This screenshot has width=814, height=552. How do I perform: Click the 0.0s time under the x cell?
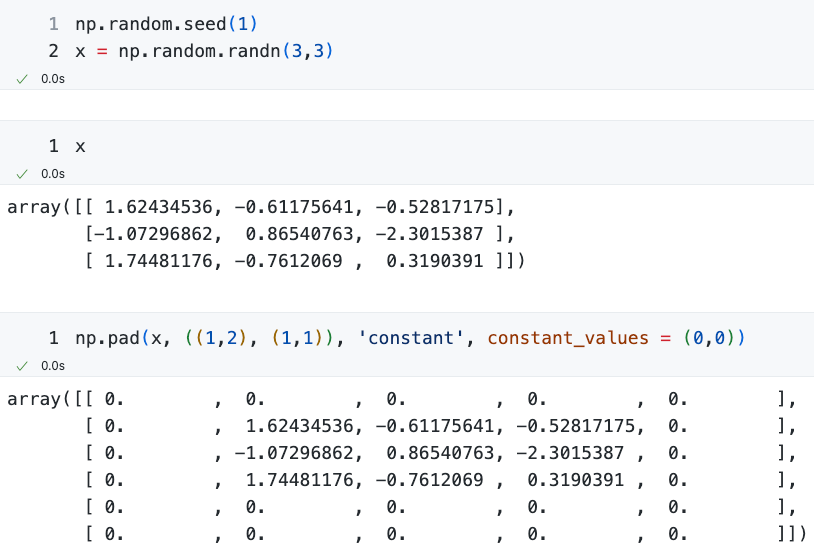[x=53, y=173]
